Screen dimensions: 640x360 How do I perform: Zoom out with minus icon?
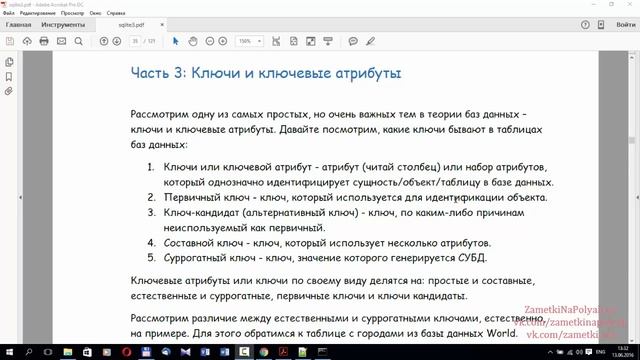click(210, 41)
